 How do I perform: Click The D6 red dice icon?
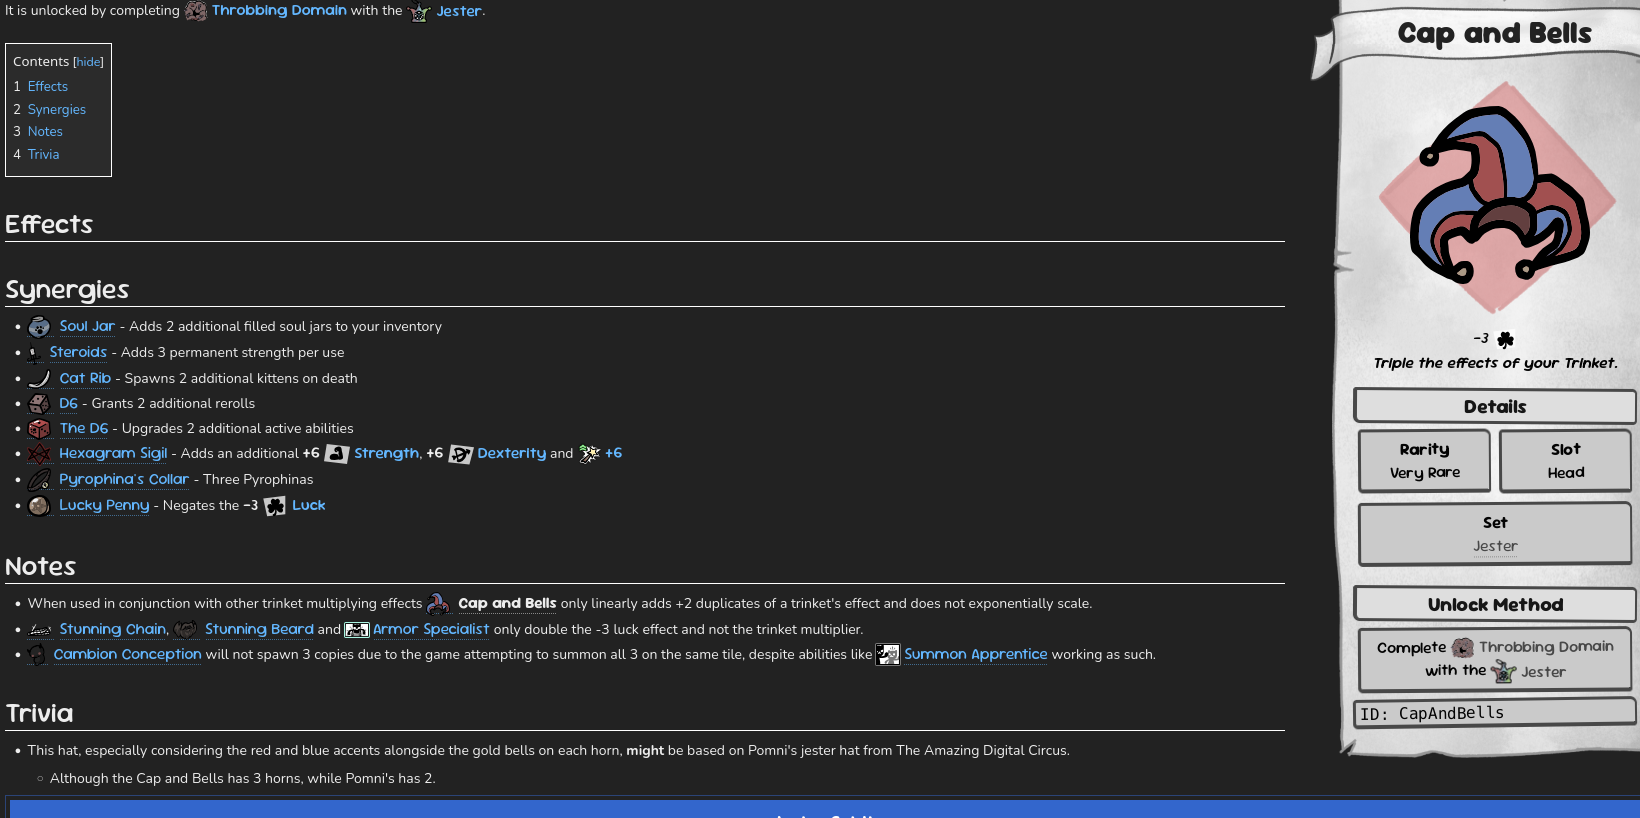[39, 429]
